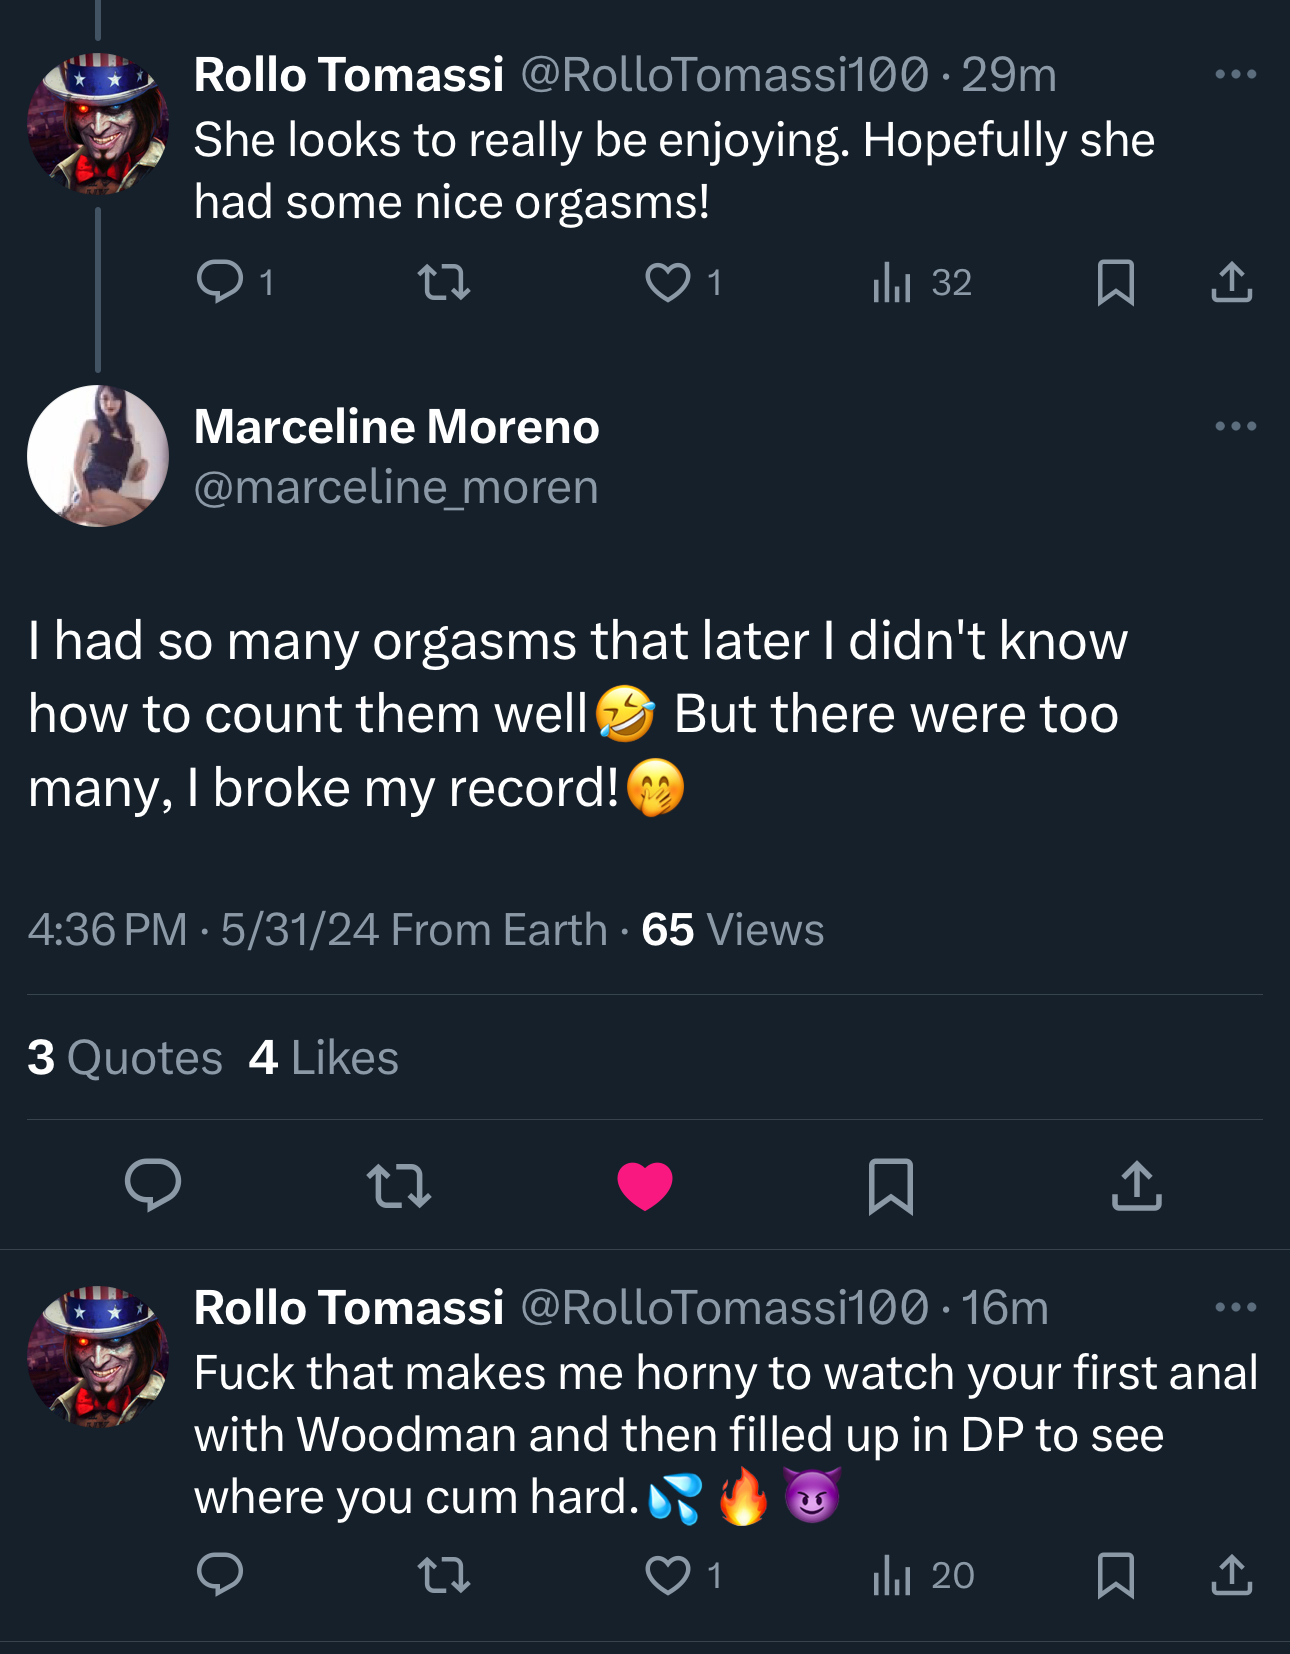Like Rollo Tomassi's 16m reply
The image size is (1290, 1654).
coord(668,1575)
